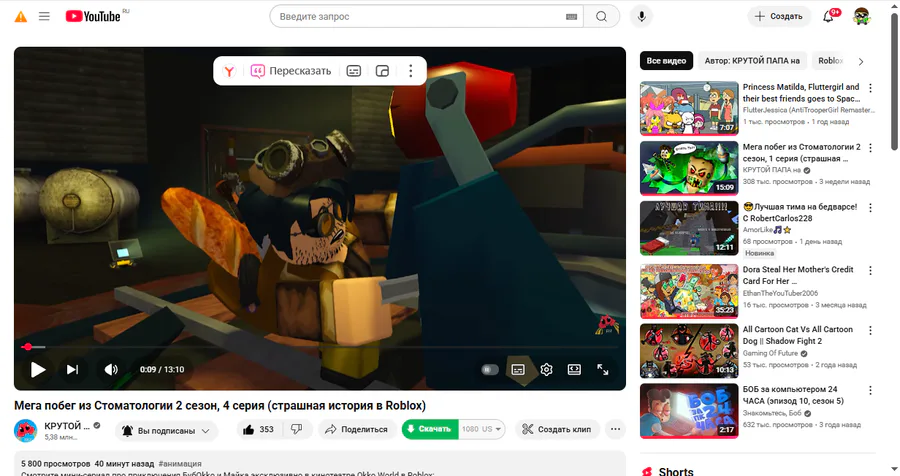Image resolution: width=900 pixels, height=476 pixels.
Task: Select Все видео filter chip
Action: click(666, 61)
